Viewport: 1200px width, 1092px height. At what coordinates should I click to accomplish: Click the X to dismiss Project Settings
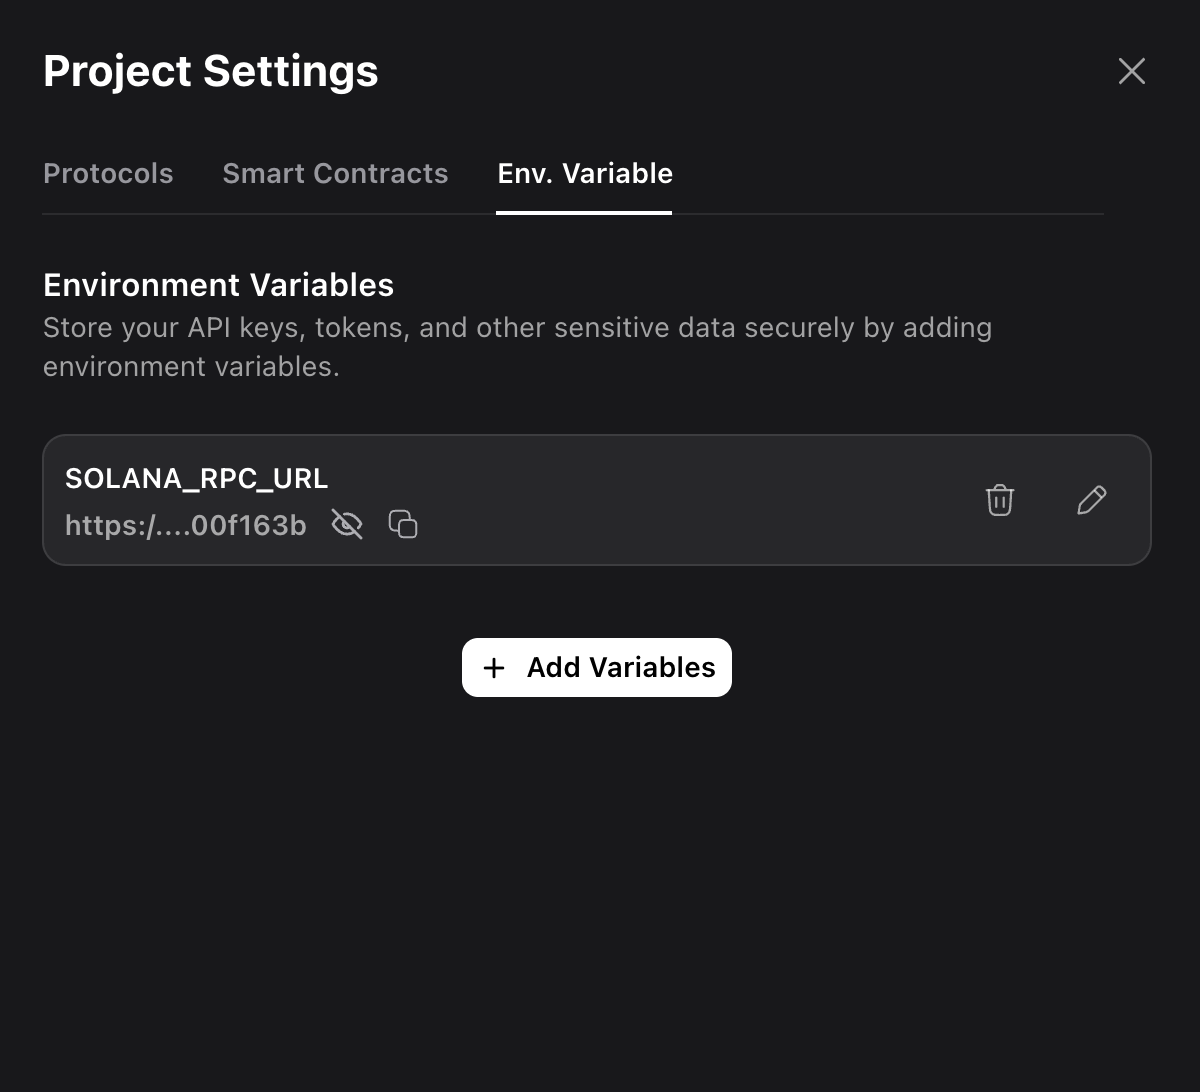click(1131, 71)
